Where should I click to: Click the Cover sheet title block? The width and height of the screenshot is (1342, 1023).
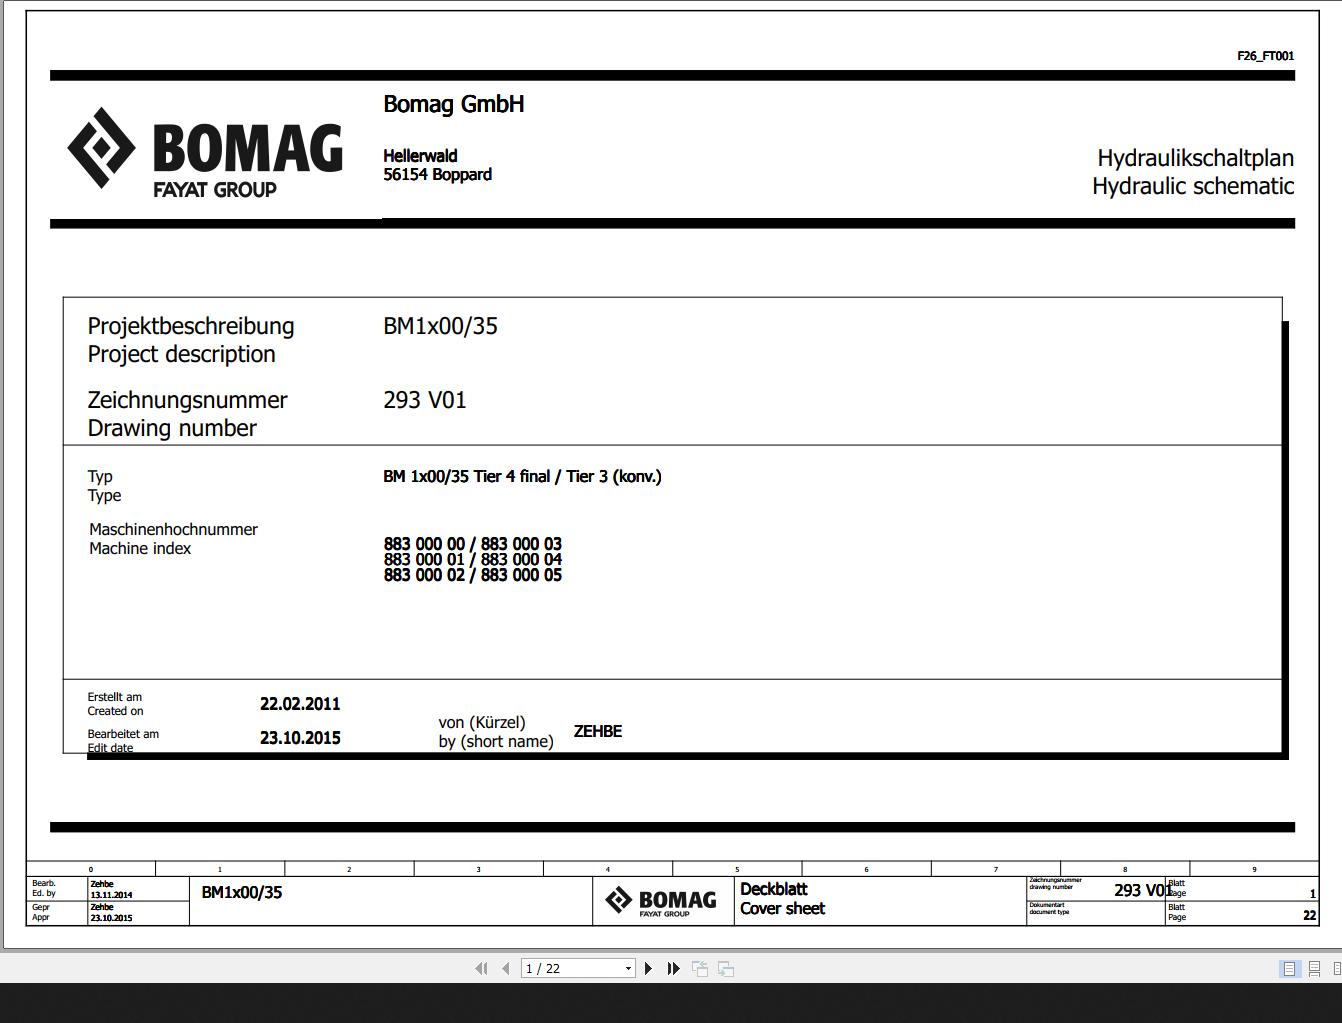pyautogui.click(x=782, y=909)
